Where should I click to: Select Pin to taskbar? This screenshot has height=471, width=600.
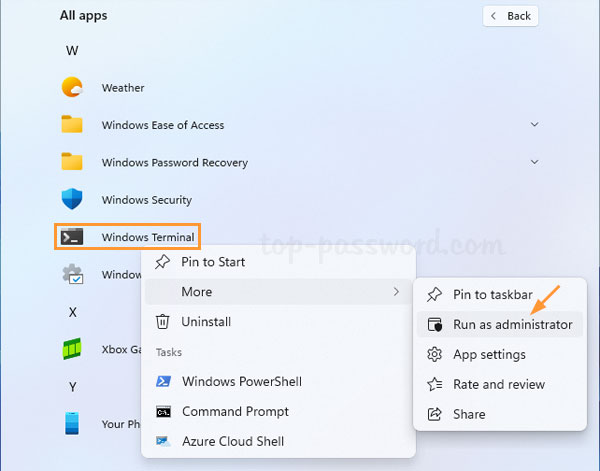click(x=500, y=295)
